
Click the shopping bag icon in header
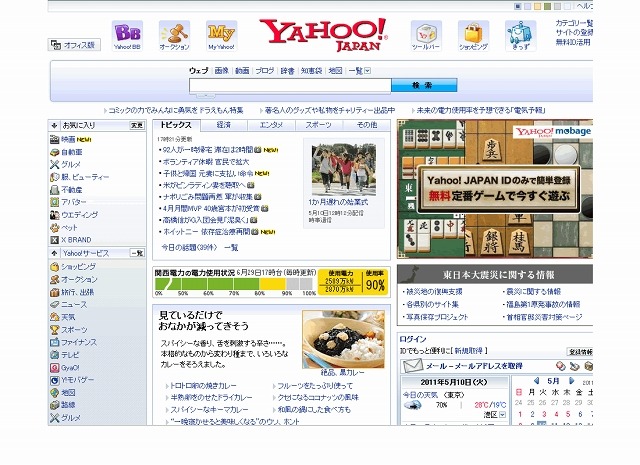point(471,33)
